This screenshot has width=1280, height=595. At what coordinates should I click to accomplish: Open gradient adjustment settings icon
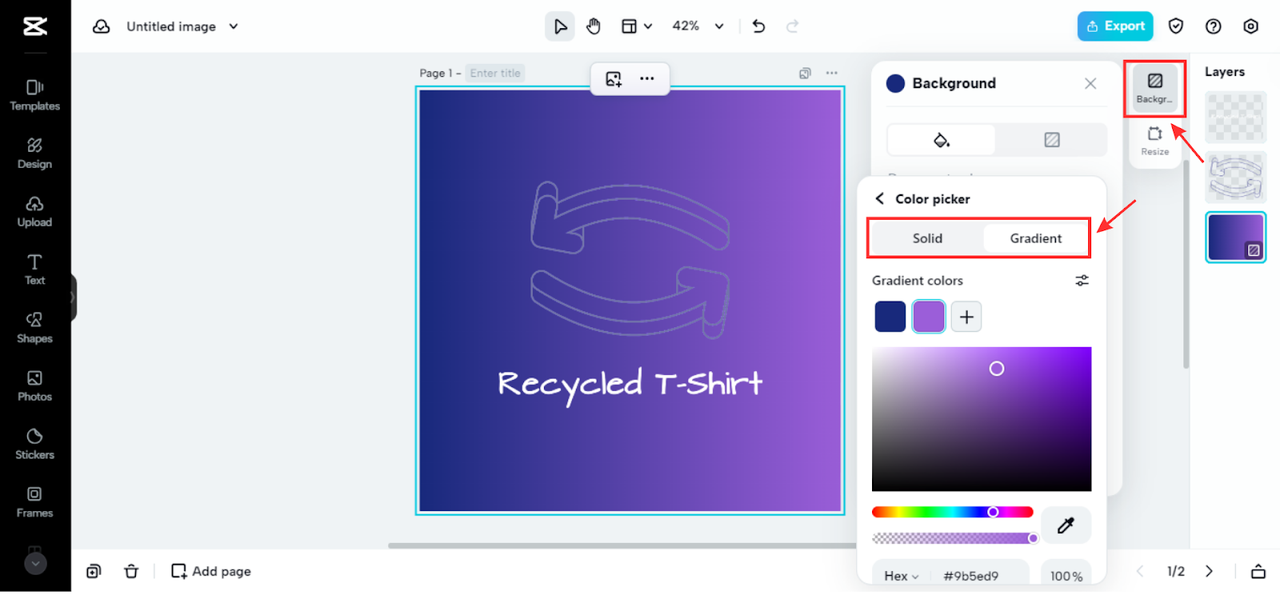(x=1082, y=281)
